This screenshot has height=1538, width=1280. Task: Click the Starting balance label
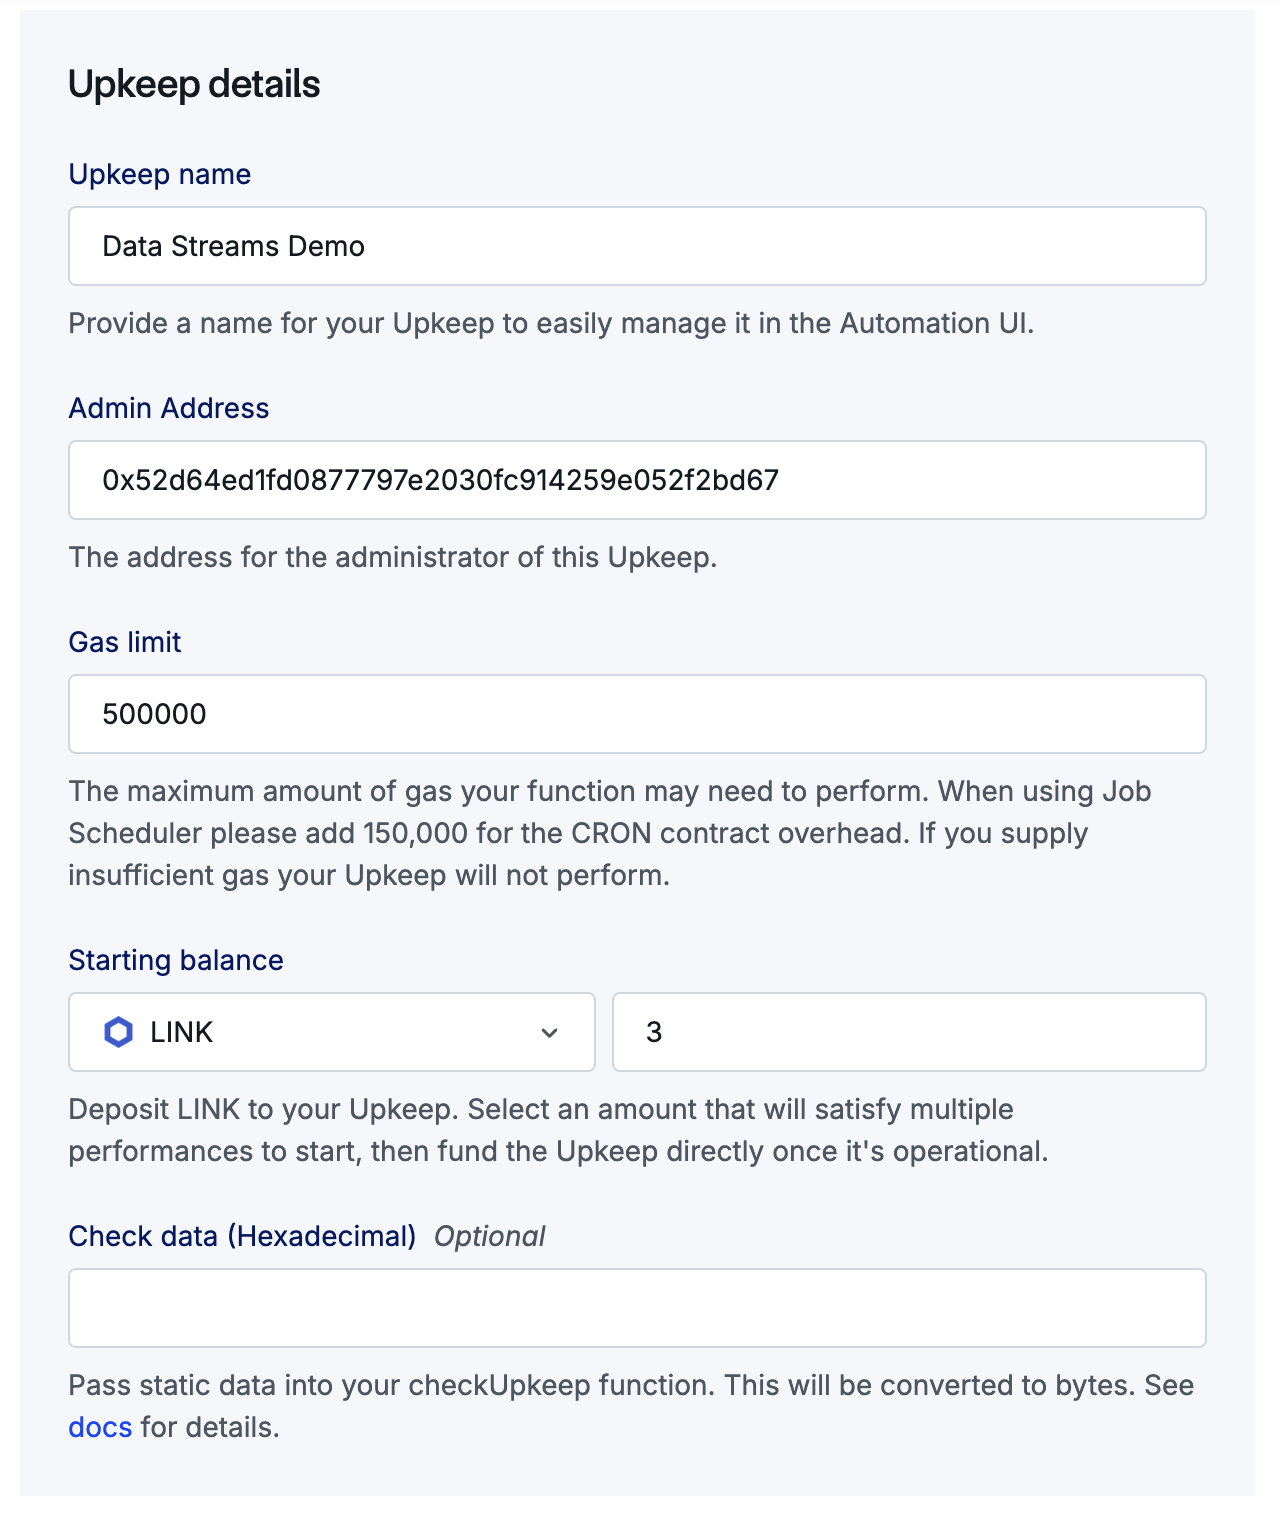tap(175, 960)
